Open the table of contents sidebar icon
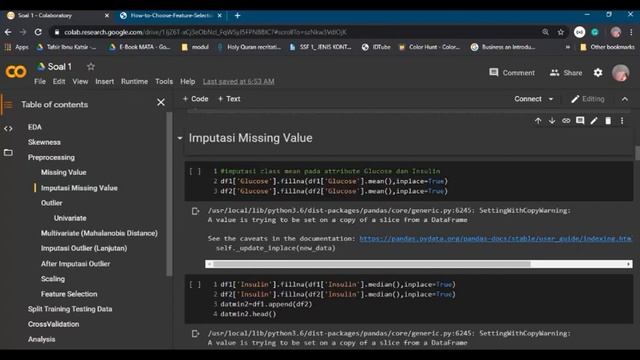Screen dimensions: 640x360 coord(8,104)
